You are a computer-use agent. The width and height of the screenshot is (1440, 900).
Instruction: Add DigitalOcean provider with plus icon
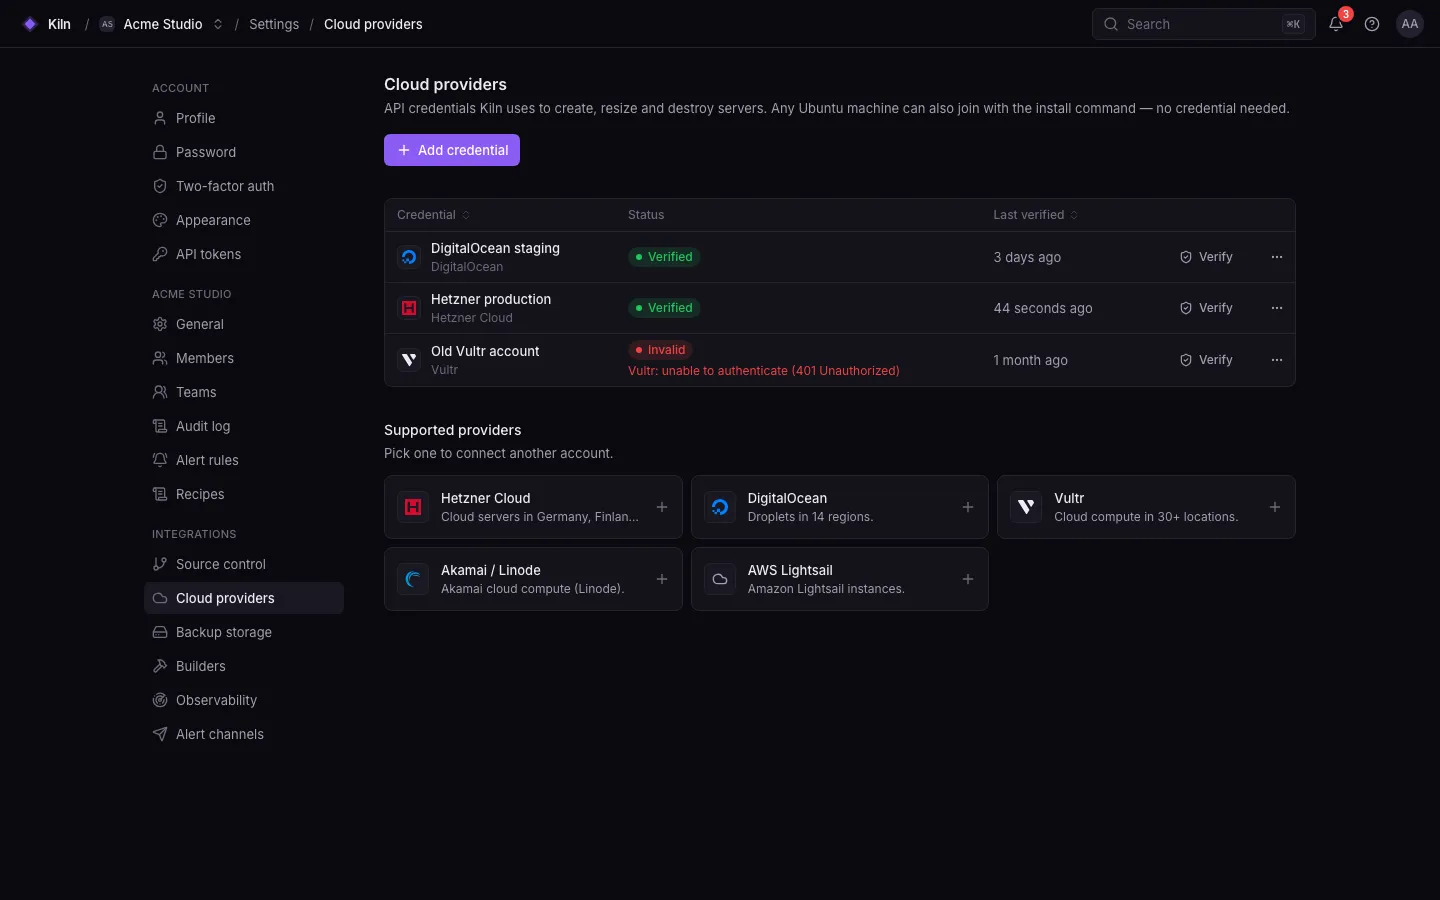click(x=968, y=507)
